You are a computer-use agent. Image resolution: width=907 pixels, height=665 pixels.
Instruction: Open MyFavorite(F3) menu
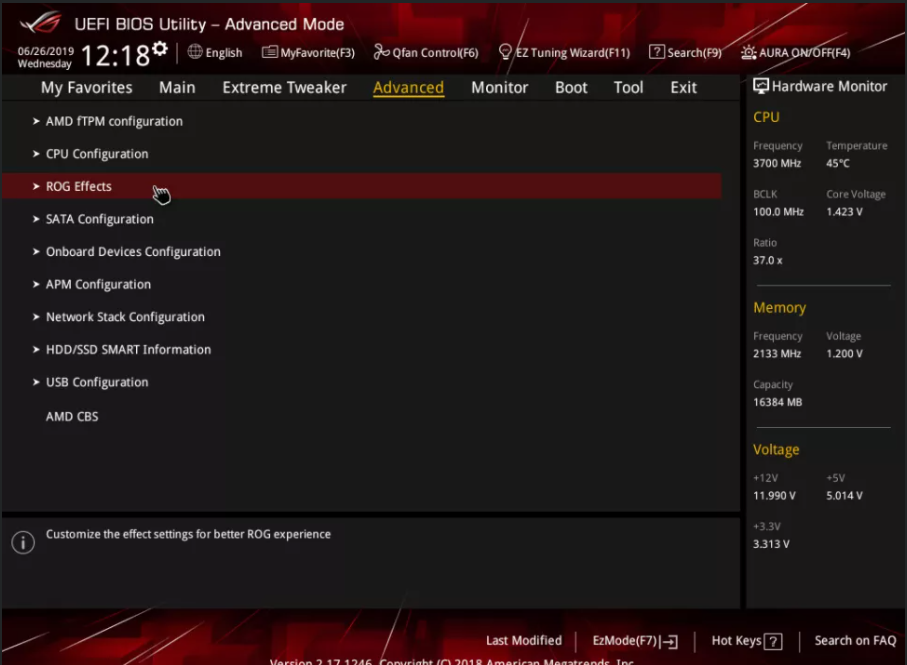318,53
